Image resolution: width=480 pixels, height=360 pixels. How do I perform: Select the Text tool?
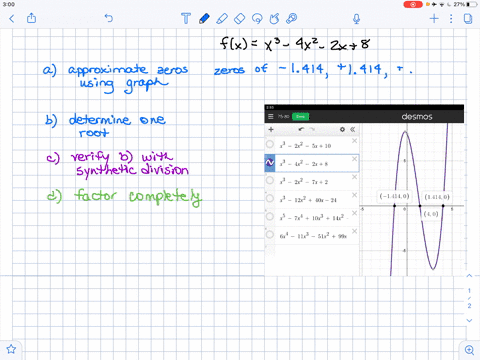click(186, 18)
